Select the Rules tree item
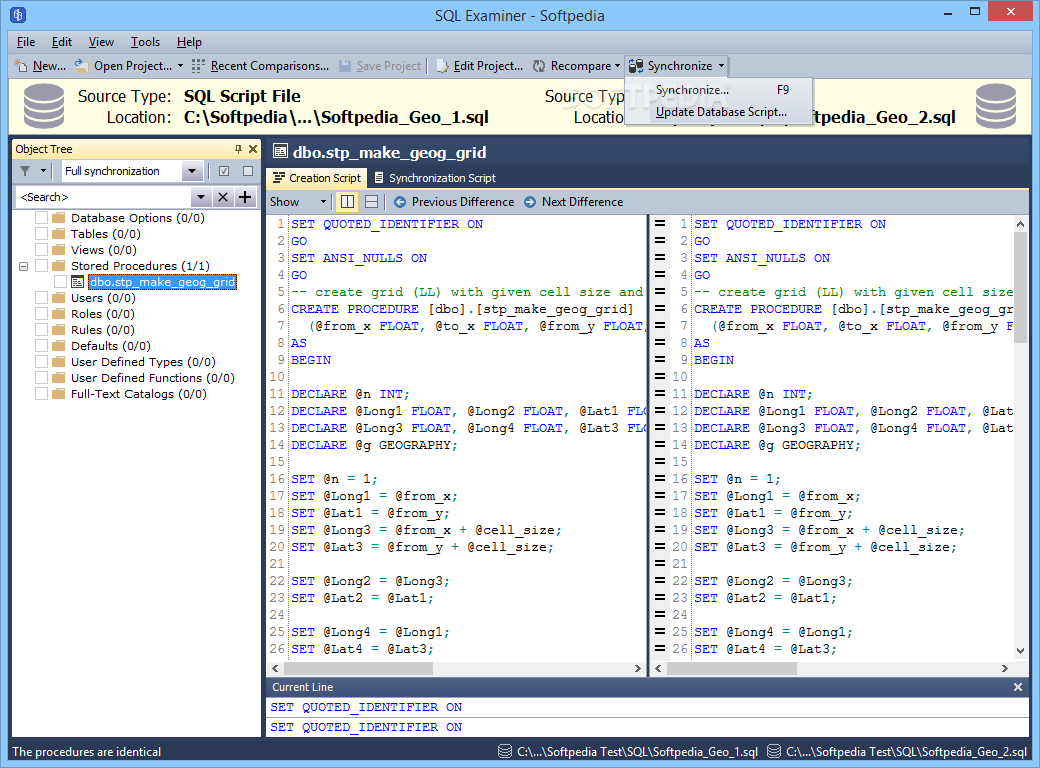The width and height of the screenshot is (1040, 768). click(x=102, y=330)
